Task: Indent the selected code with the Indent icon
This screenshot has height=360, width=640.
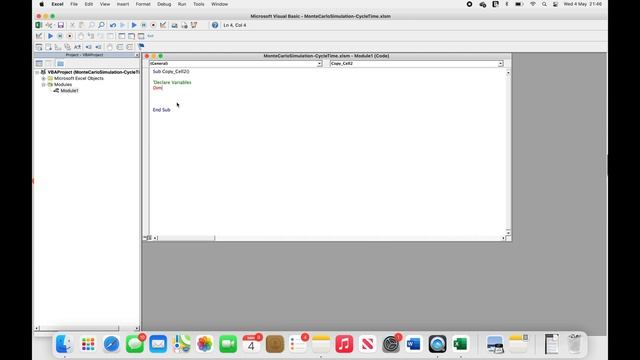Action: (89, 47)
